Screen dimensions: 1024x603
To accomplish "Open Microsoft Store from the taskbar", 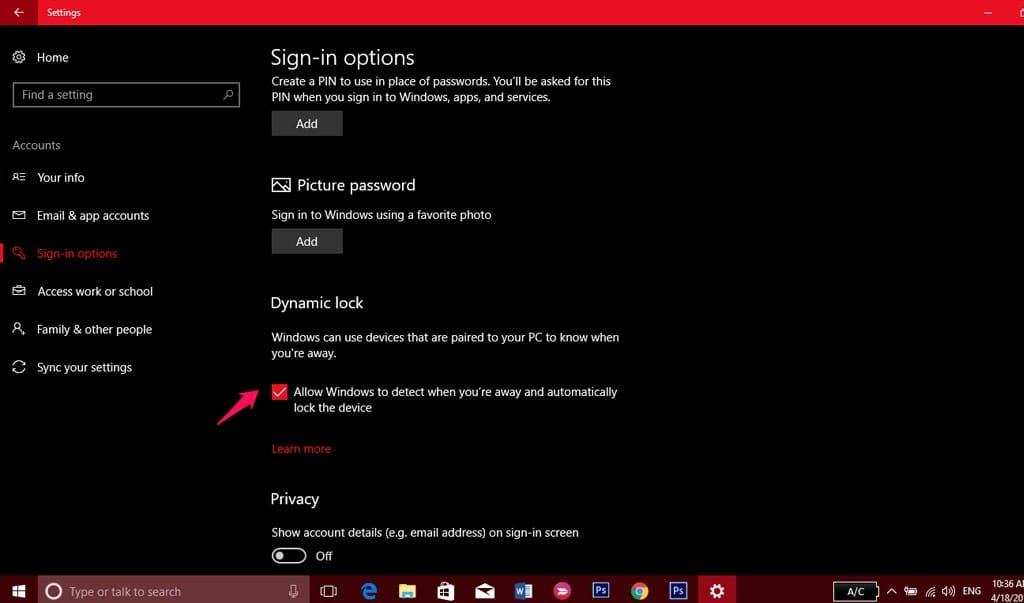I will pyautogui.click(x=446, y=591).
